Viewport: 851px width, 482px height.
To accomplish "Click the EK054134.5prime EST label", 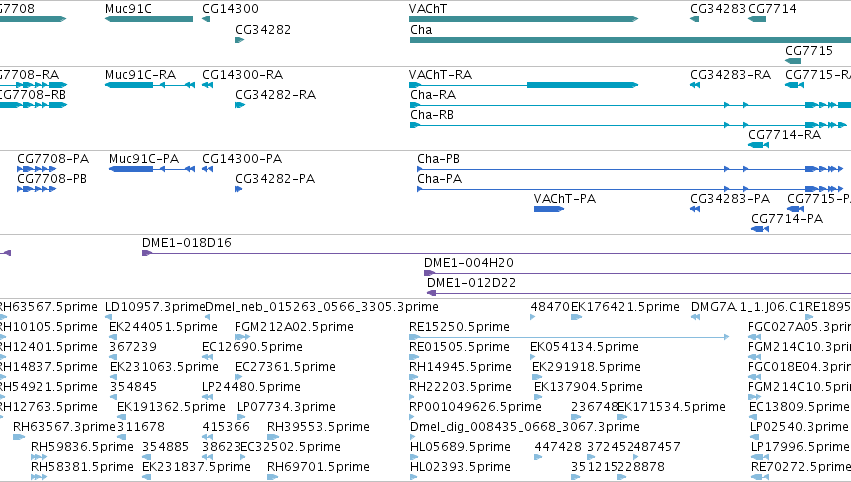I will point(585,347).
